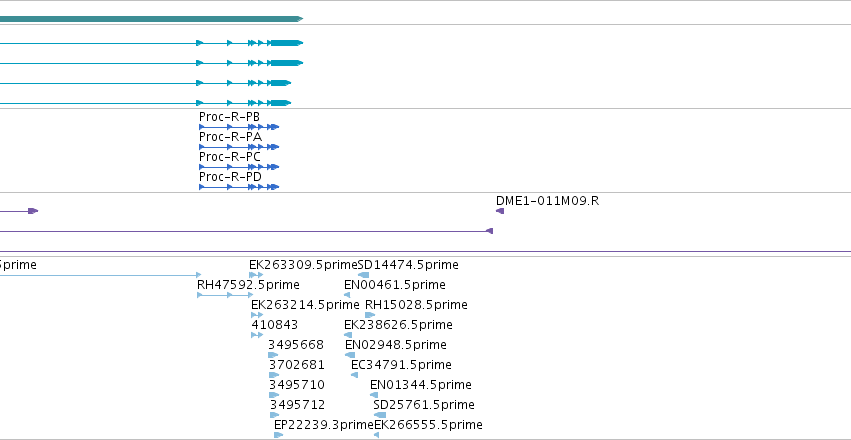
Task: Select the 3495668 feature label
Action: click(x=296, y=345)
